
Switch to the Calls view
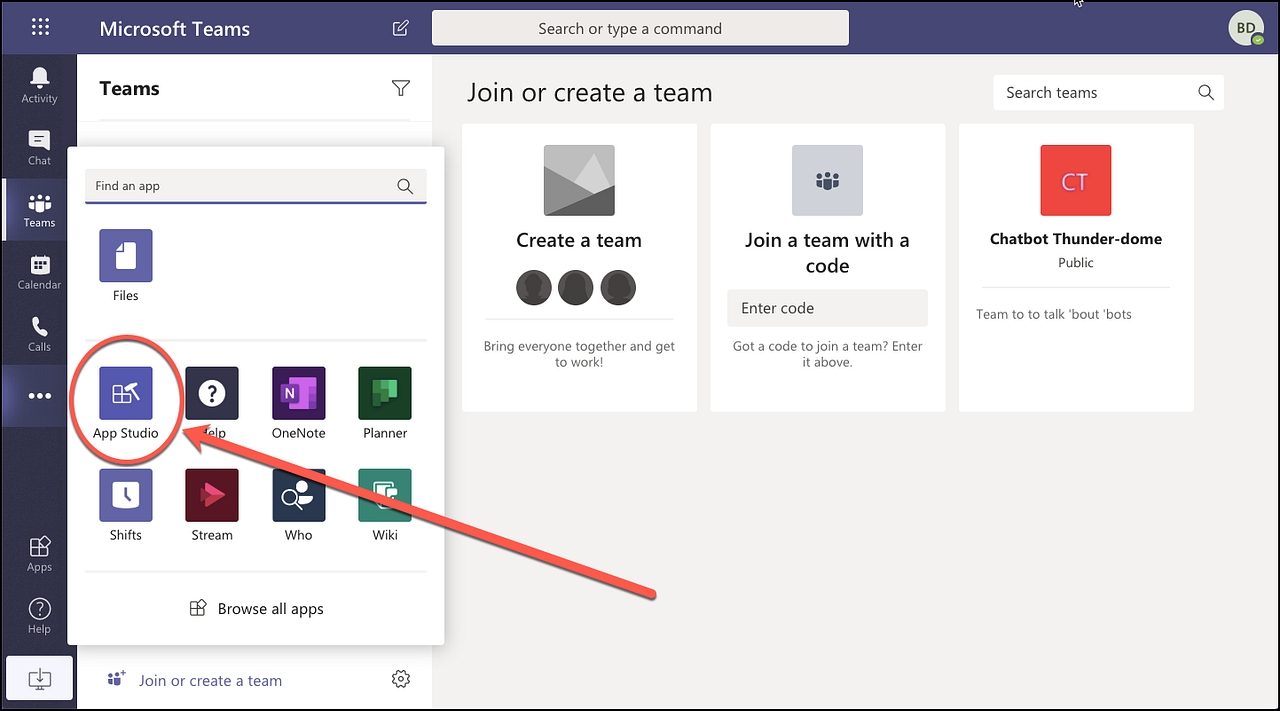click(38, 333)
